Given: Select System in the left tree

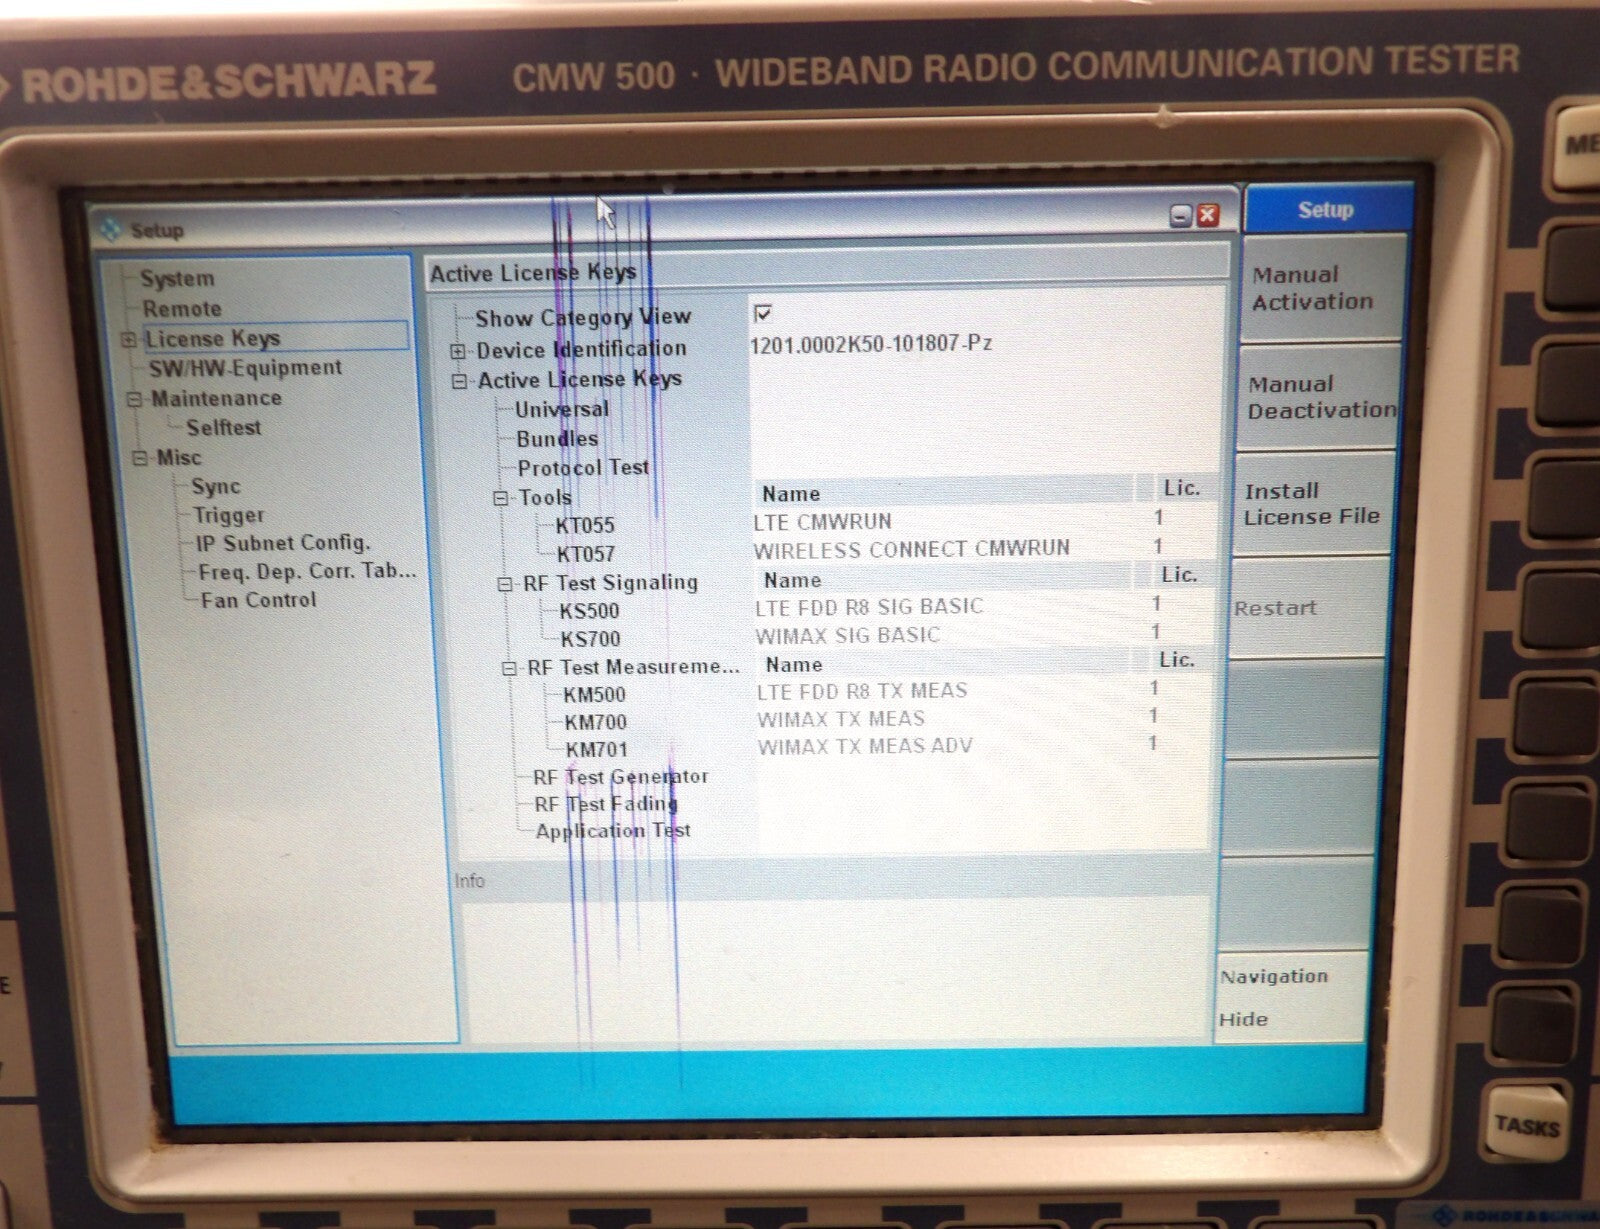Looking at the screenshot, I should point(177,279).
